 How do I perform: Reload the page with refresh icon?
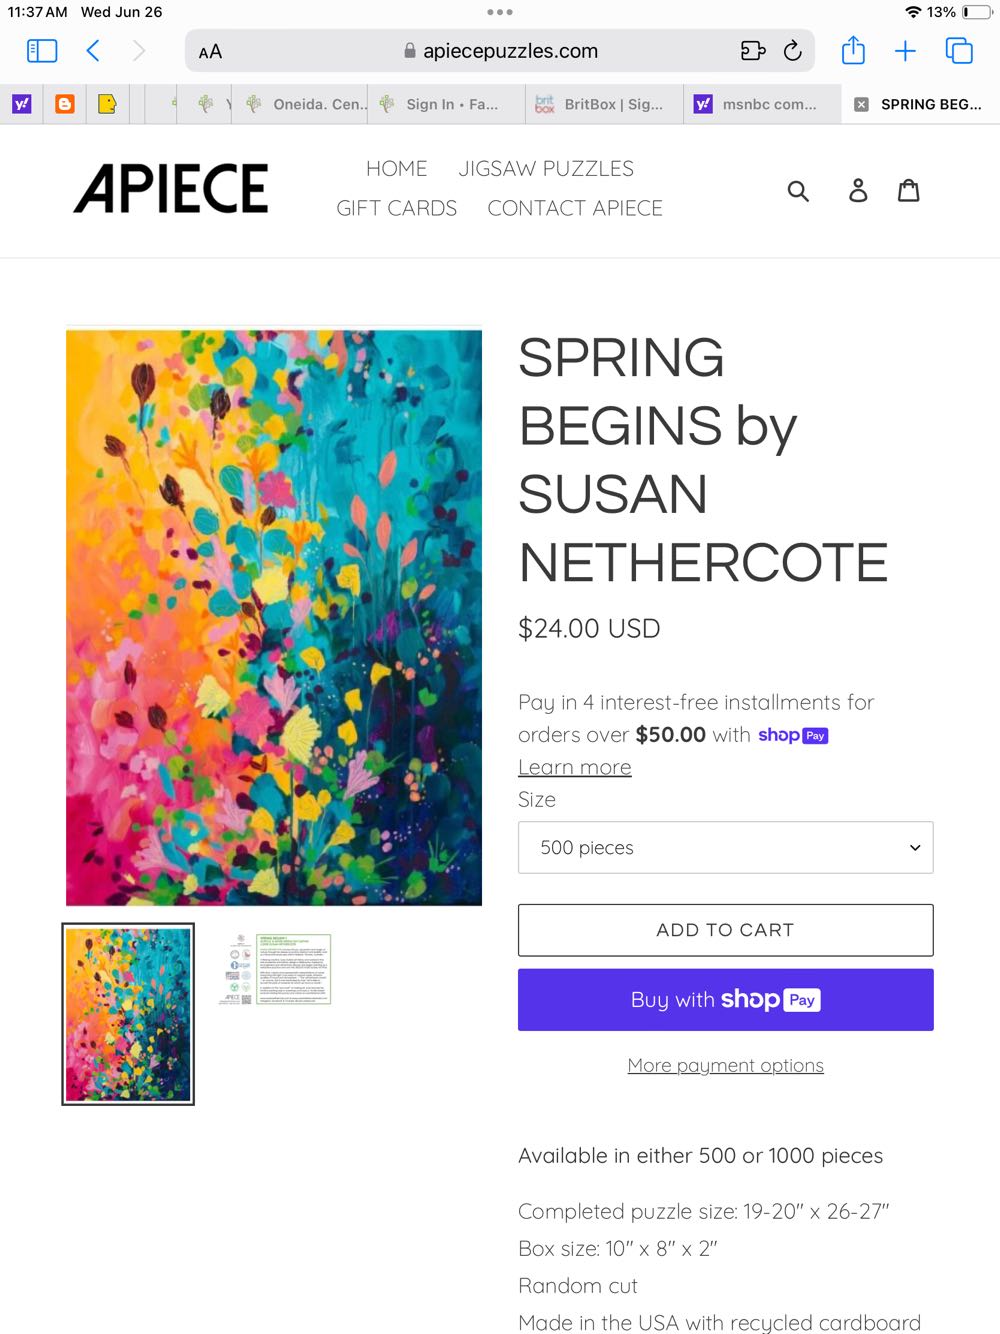pyautogui.click(x=792, y=51)
